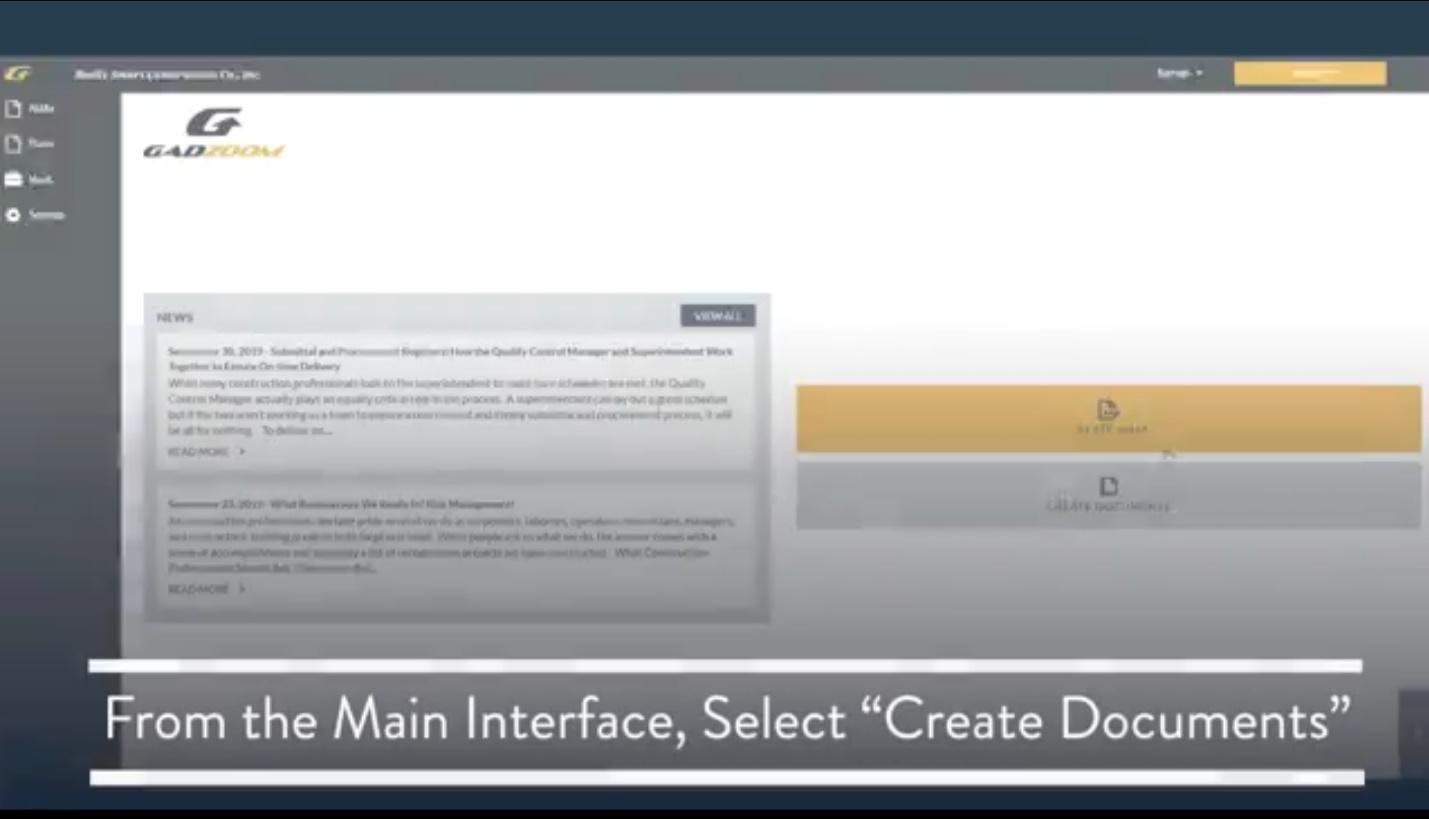Open Read More on first news article
The height and width of the screenshot is (819, 1429).
point(205,452)
